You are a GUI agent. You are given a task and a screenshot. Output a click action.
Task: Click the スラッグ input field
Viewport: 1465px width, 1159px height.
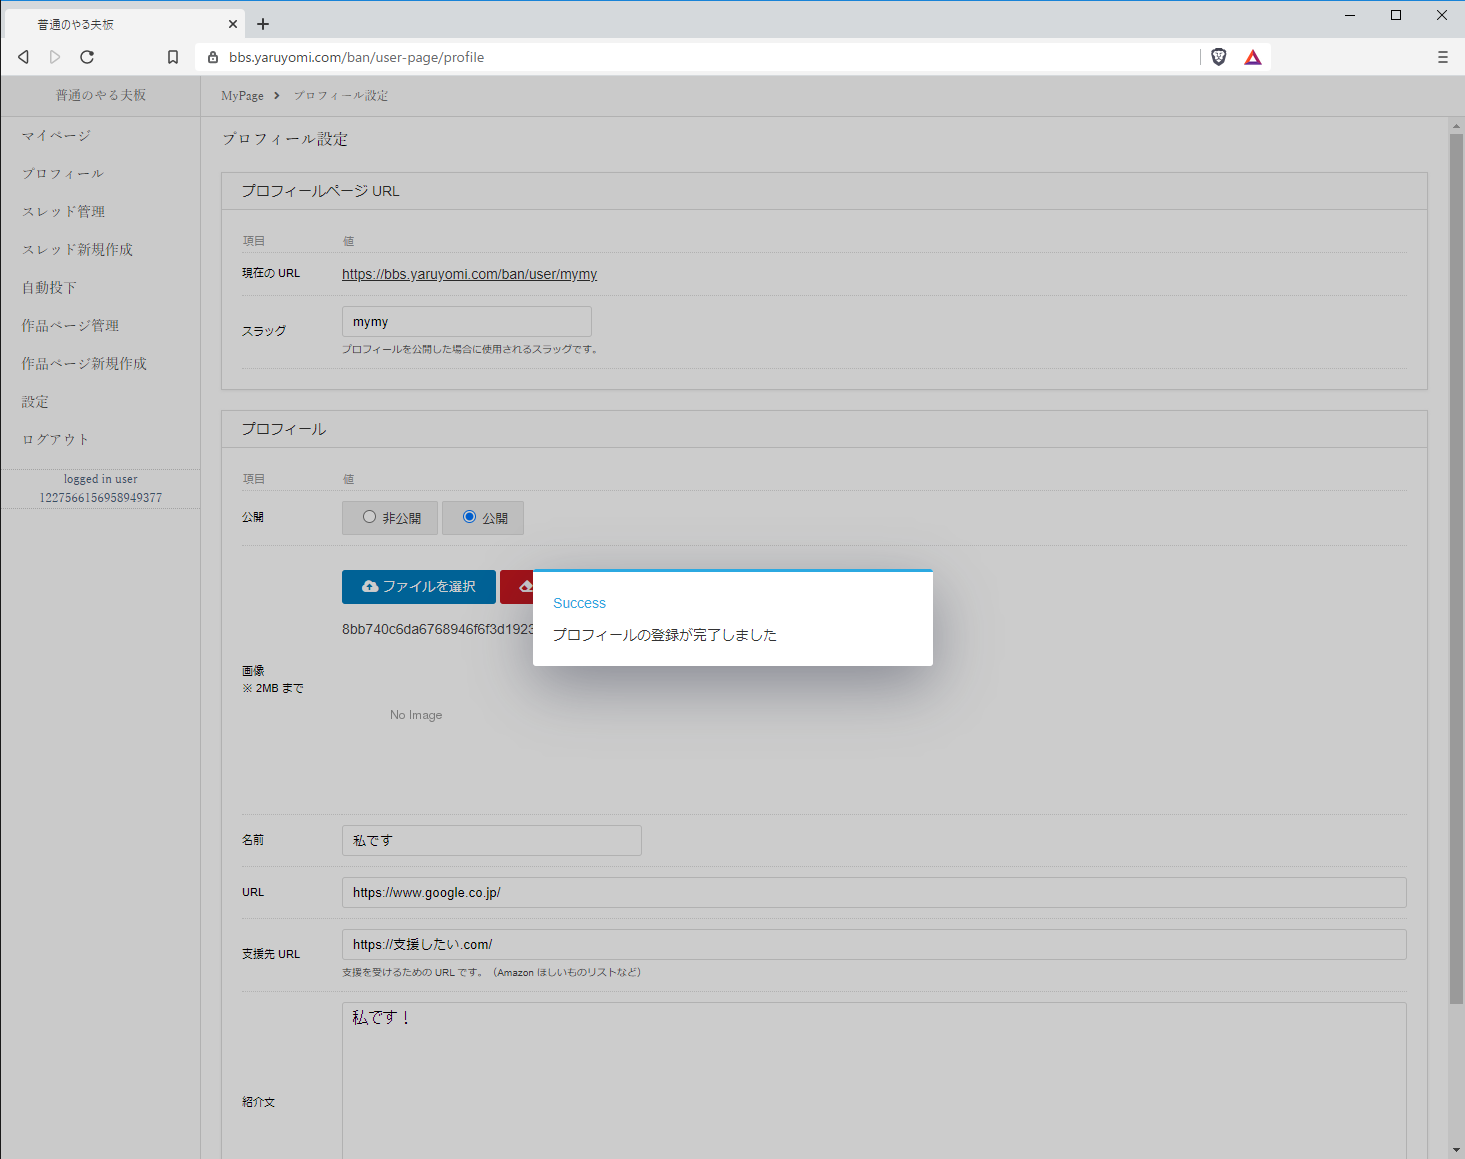tap(466, 322)
